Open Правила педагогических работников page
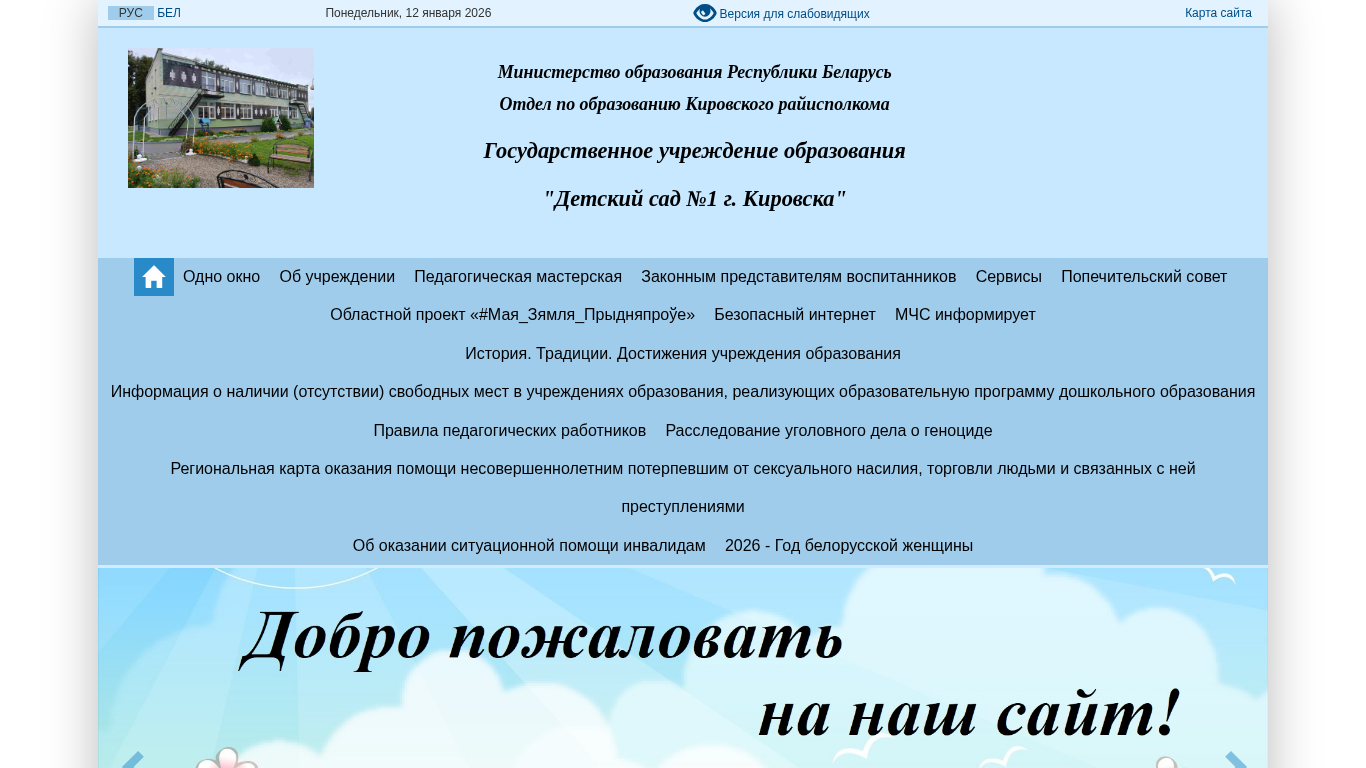1366x768 pixels. click(x=510, y=431)
